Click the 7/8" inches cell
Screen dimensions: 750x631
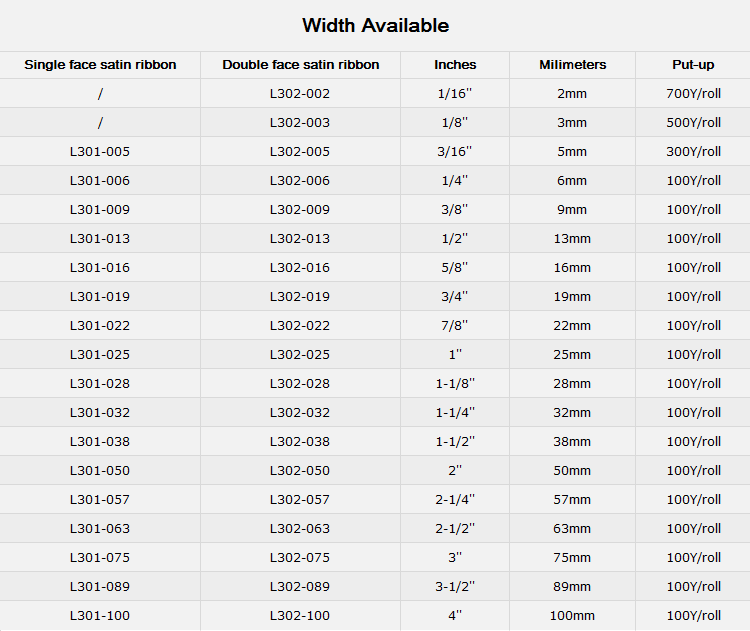(455, 325)
